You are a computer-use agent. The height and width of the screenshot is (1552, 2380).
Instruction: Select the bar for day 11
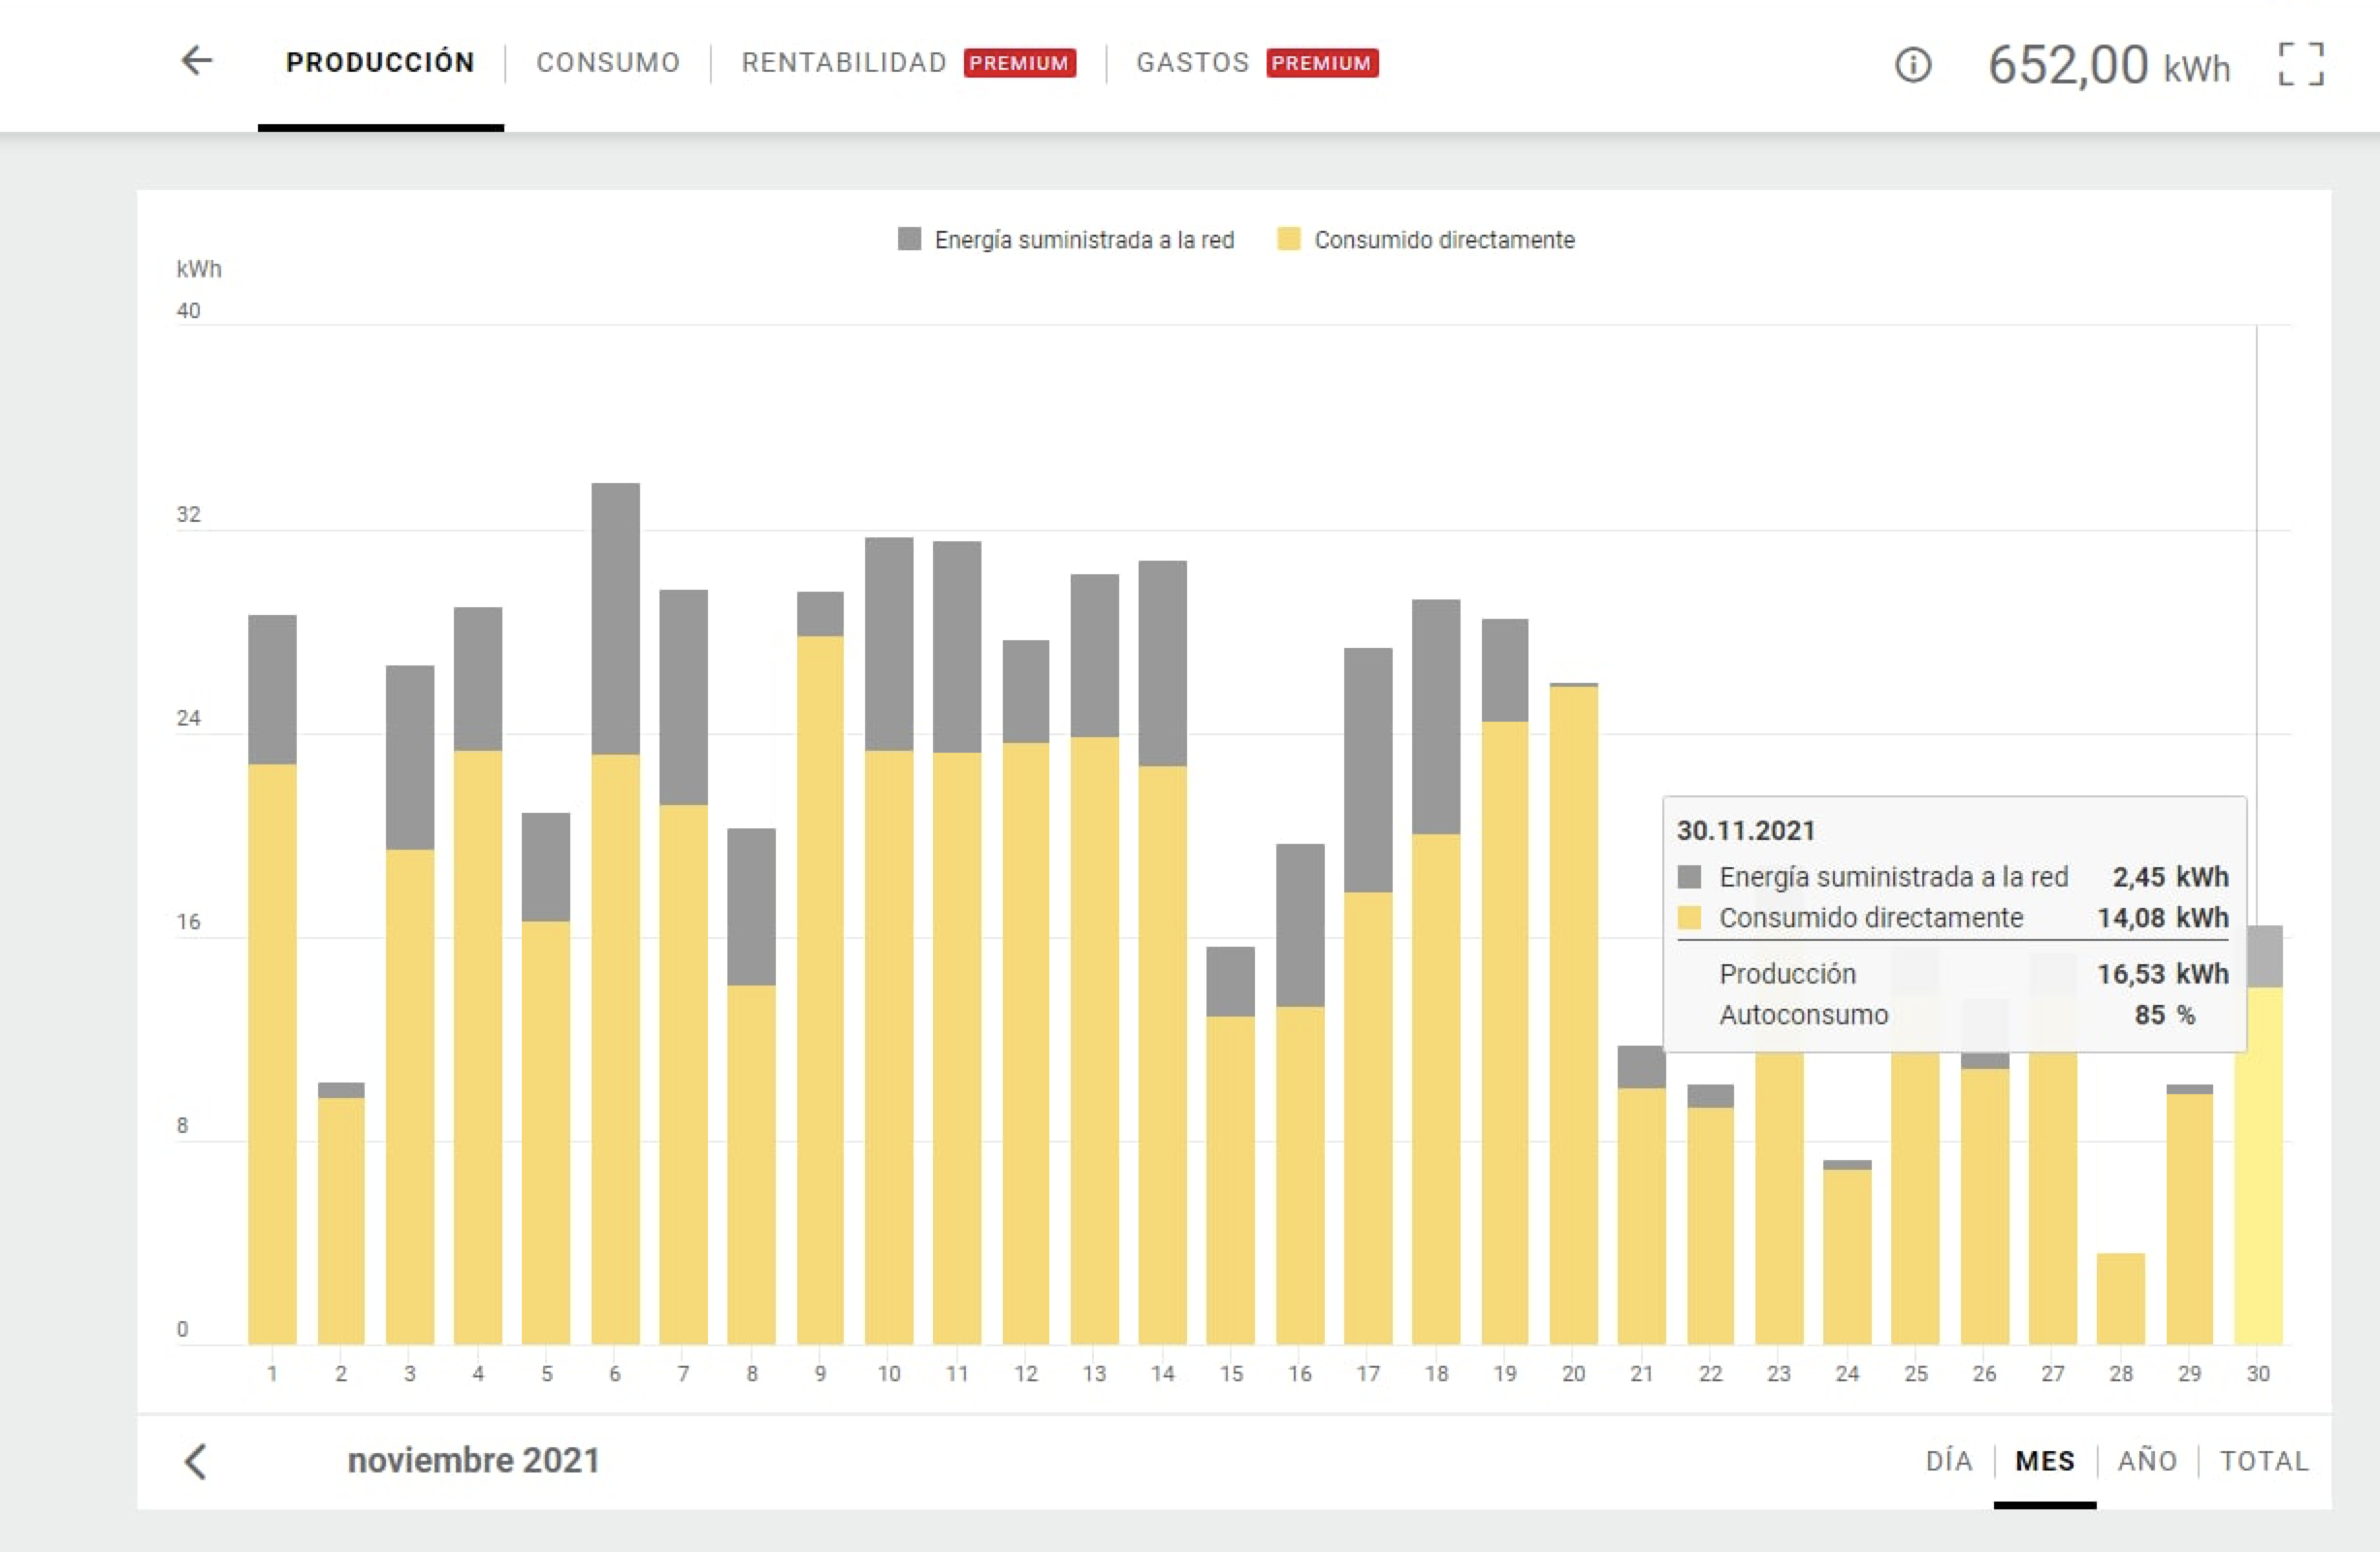coord(957,942)
